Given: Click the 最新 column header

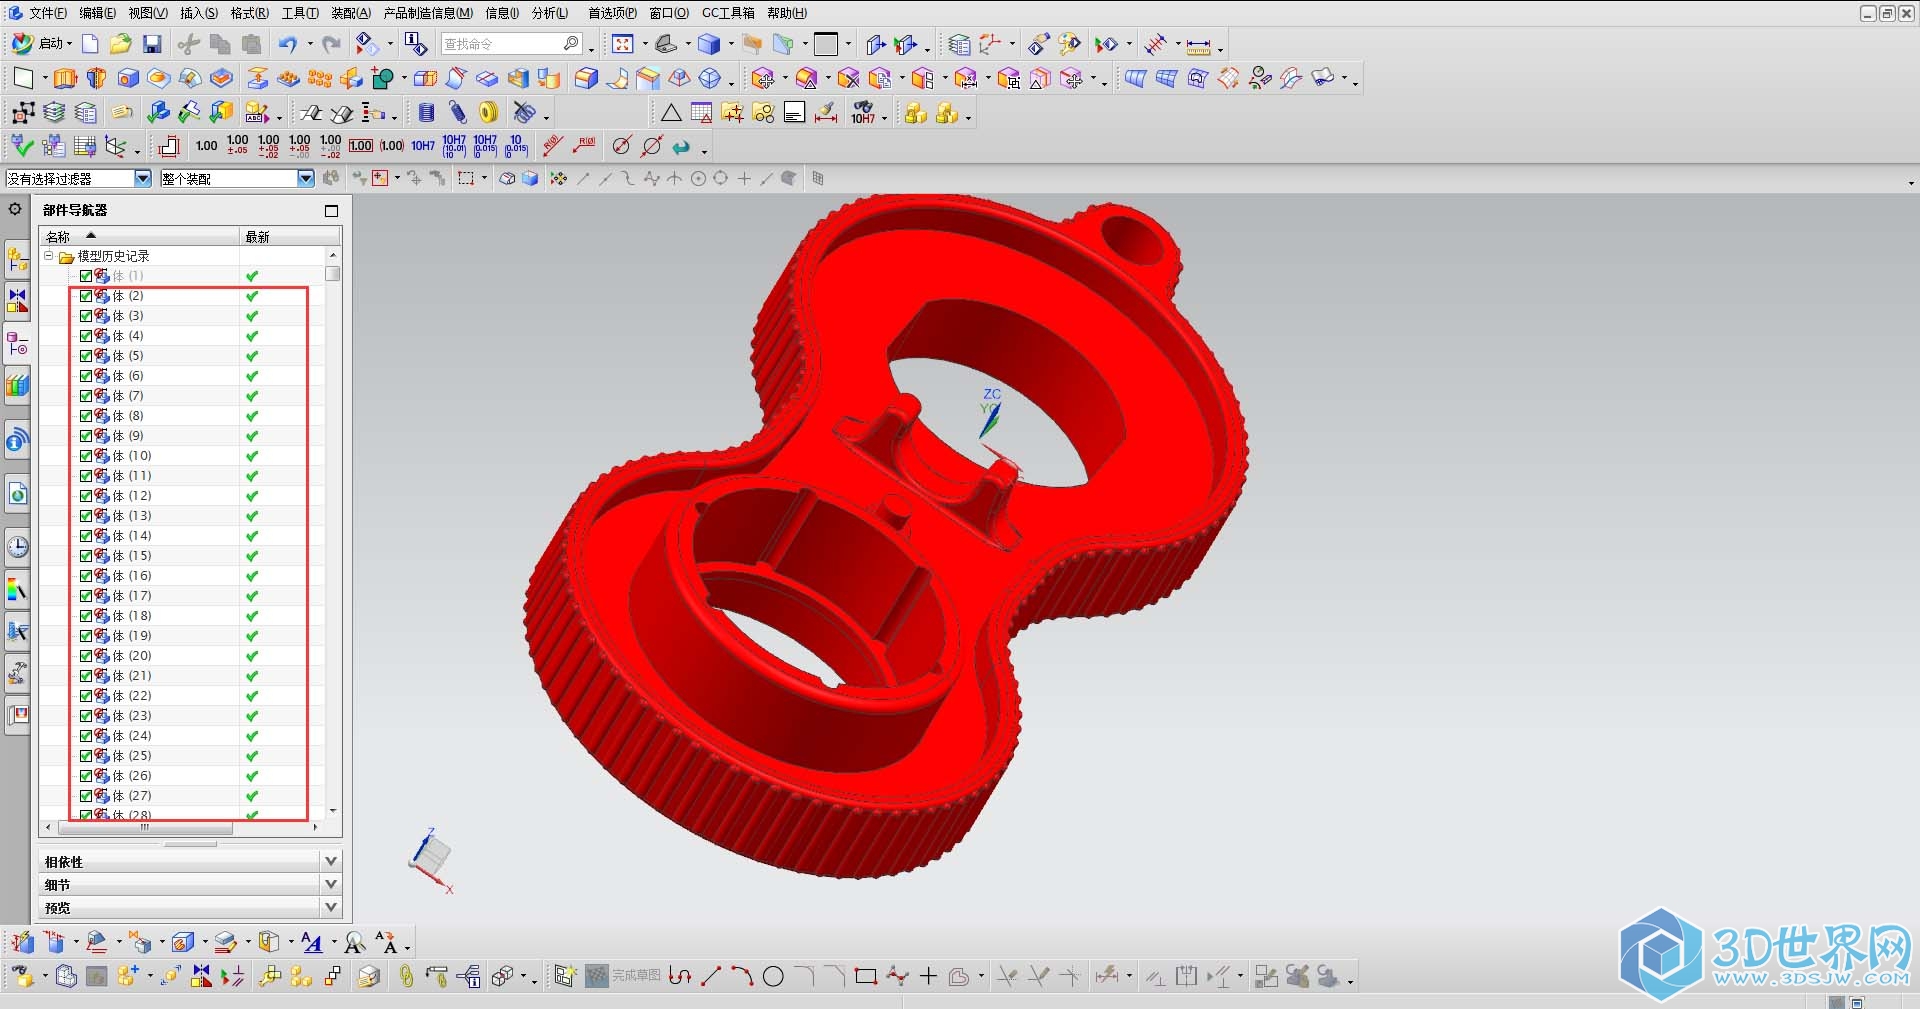Looking at the screenshot, I should click(290, 236).
